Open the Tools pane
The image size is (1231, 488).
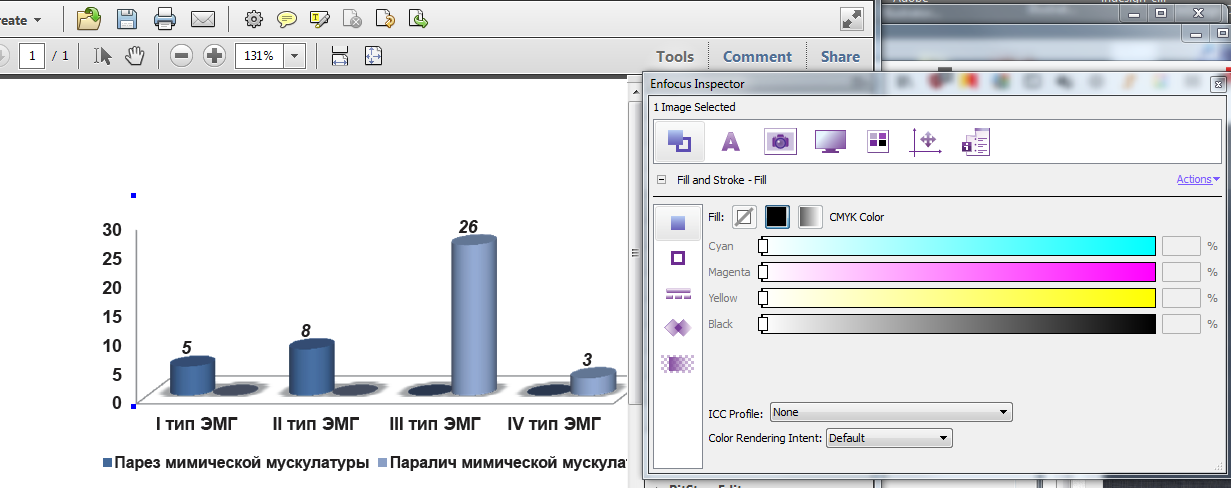coord(675,57)
